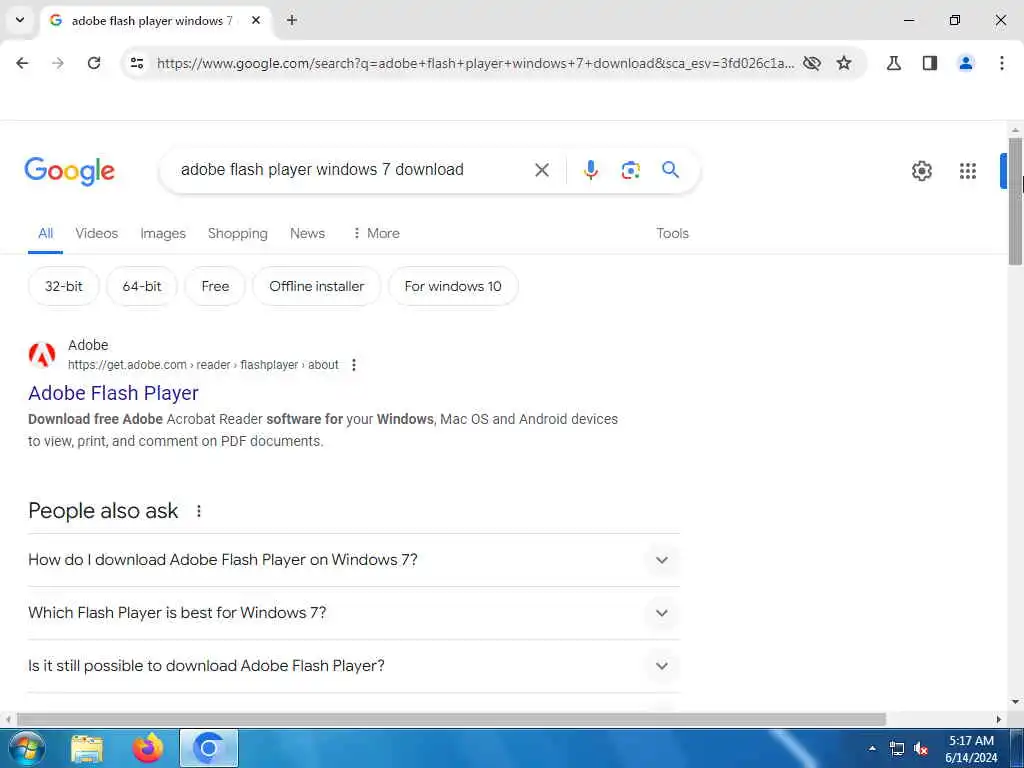This screenshot has width=1024, height=768.
Task: Click the muted volume tray icon
Action: point(921,749)
